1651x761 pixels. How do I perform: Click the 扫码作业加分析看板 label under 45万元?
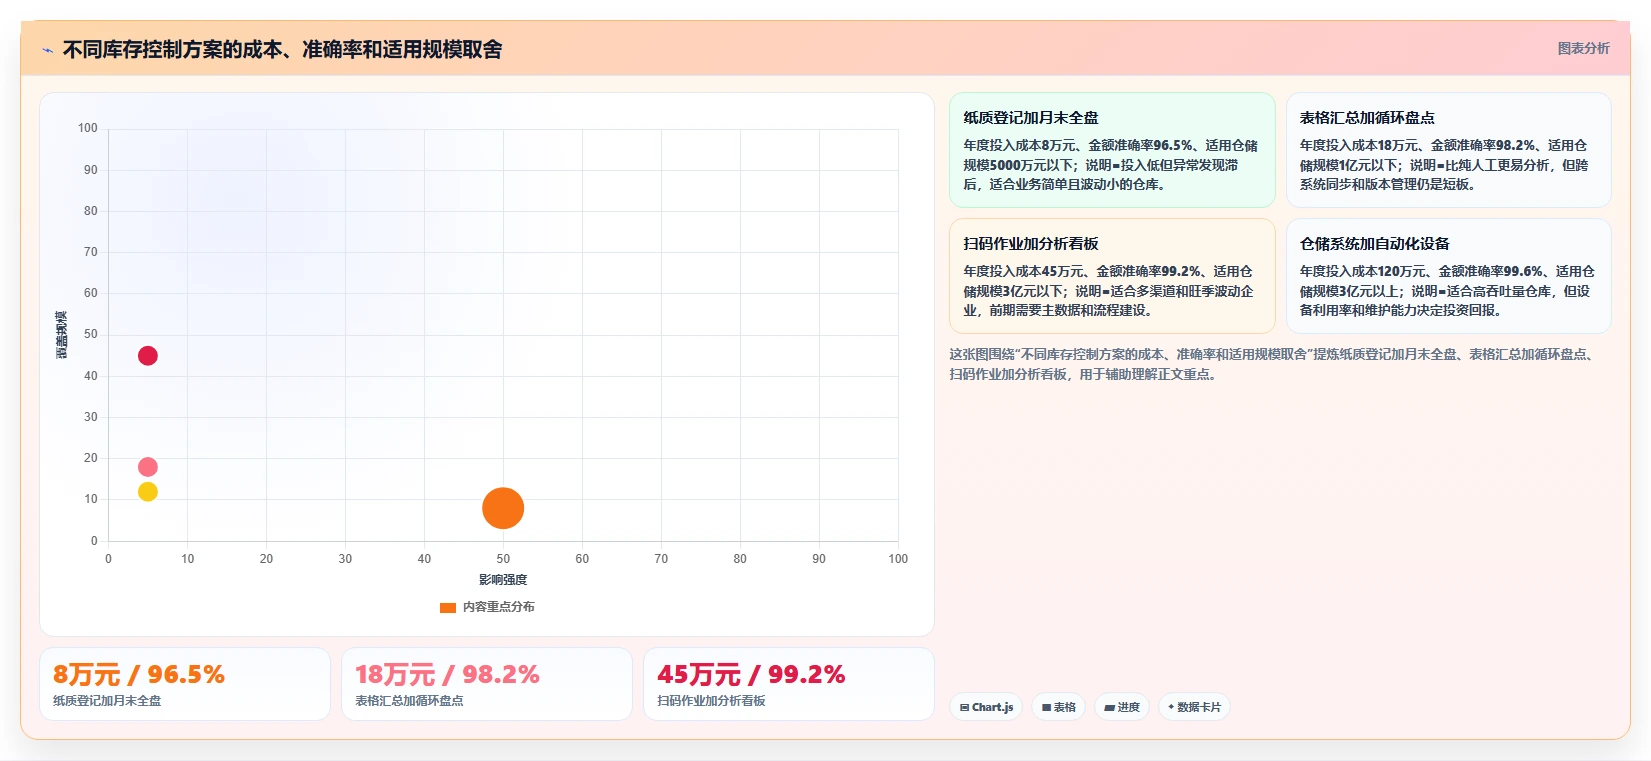pos(711,701)
